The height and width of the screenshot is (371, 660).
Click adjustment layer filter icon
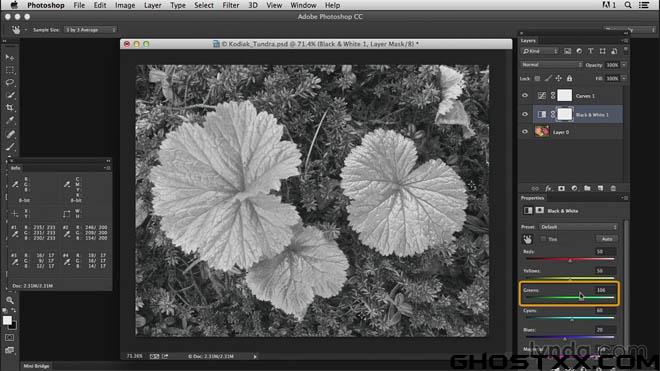pos(579,51)
